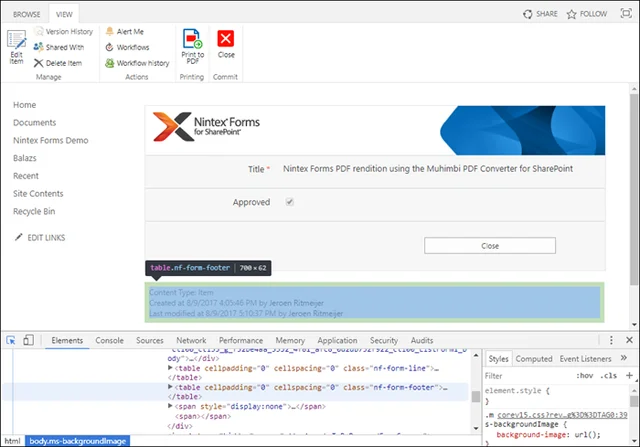Toggle .cls class editor

pyautogui.click(x=609, y=376)
